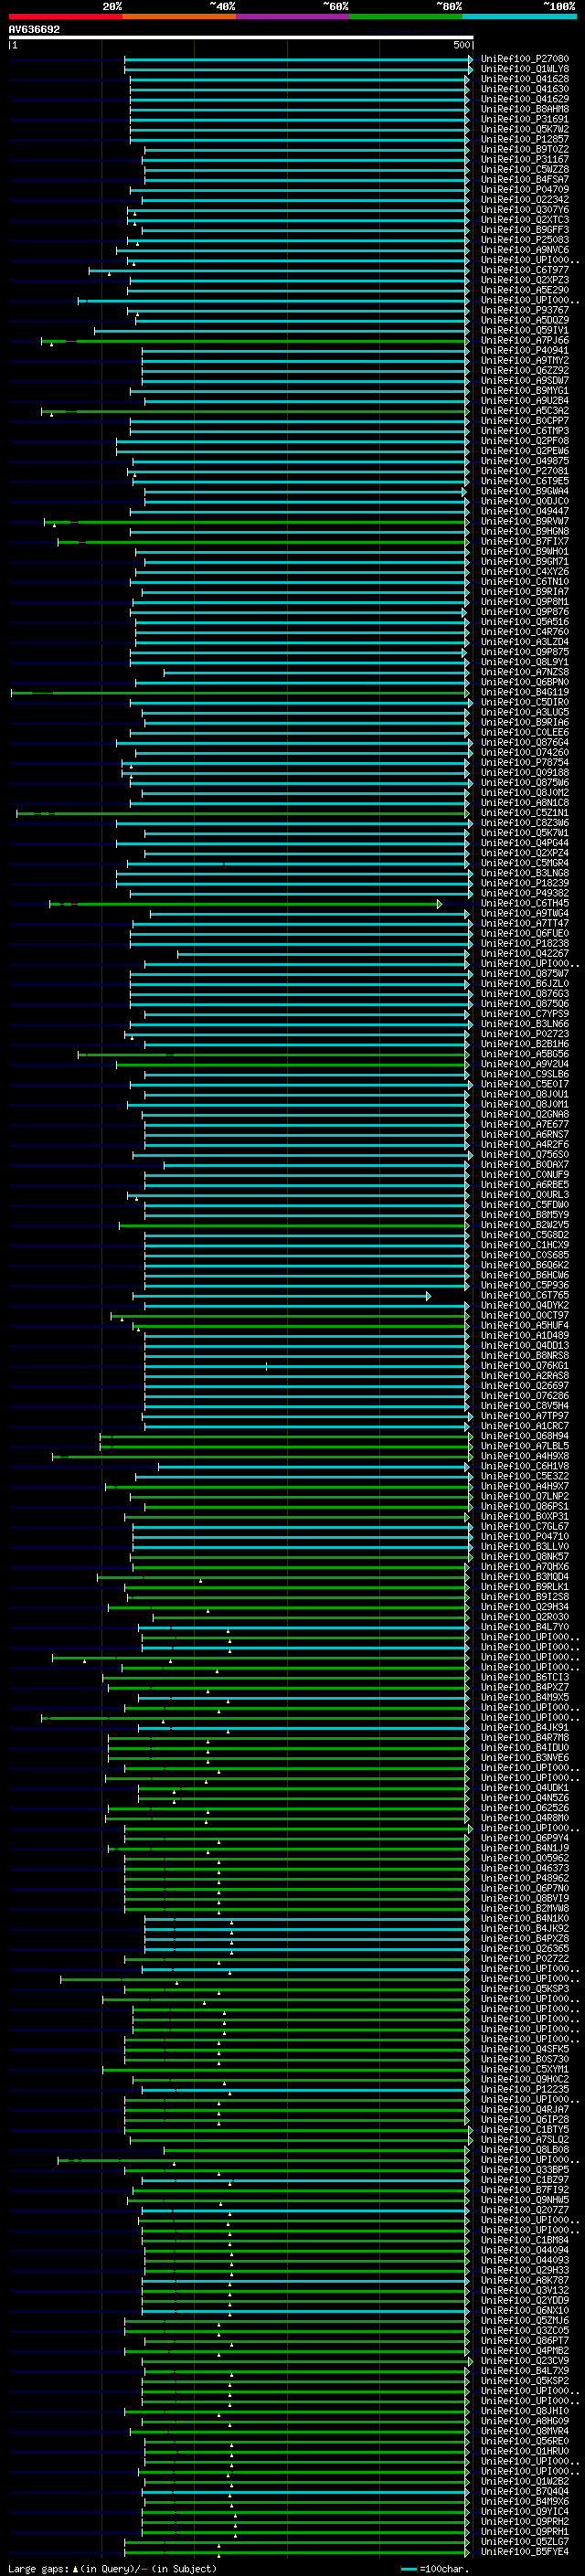
Task: Select the UniRef100_P04710 hit
Action: click(524, 1537)
